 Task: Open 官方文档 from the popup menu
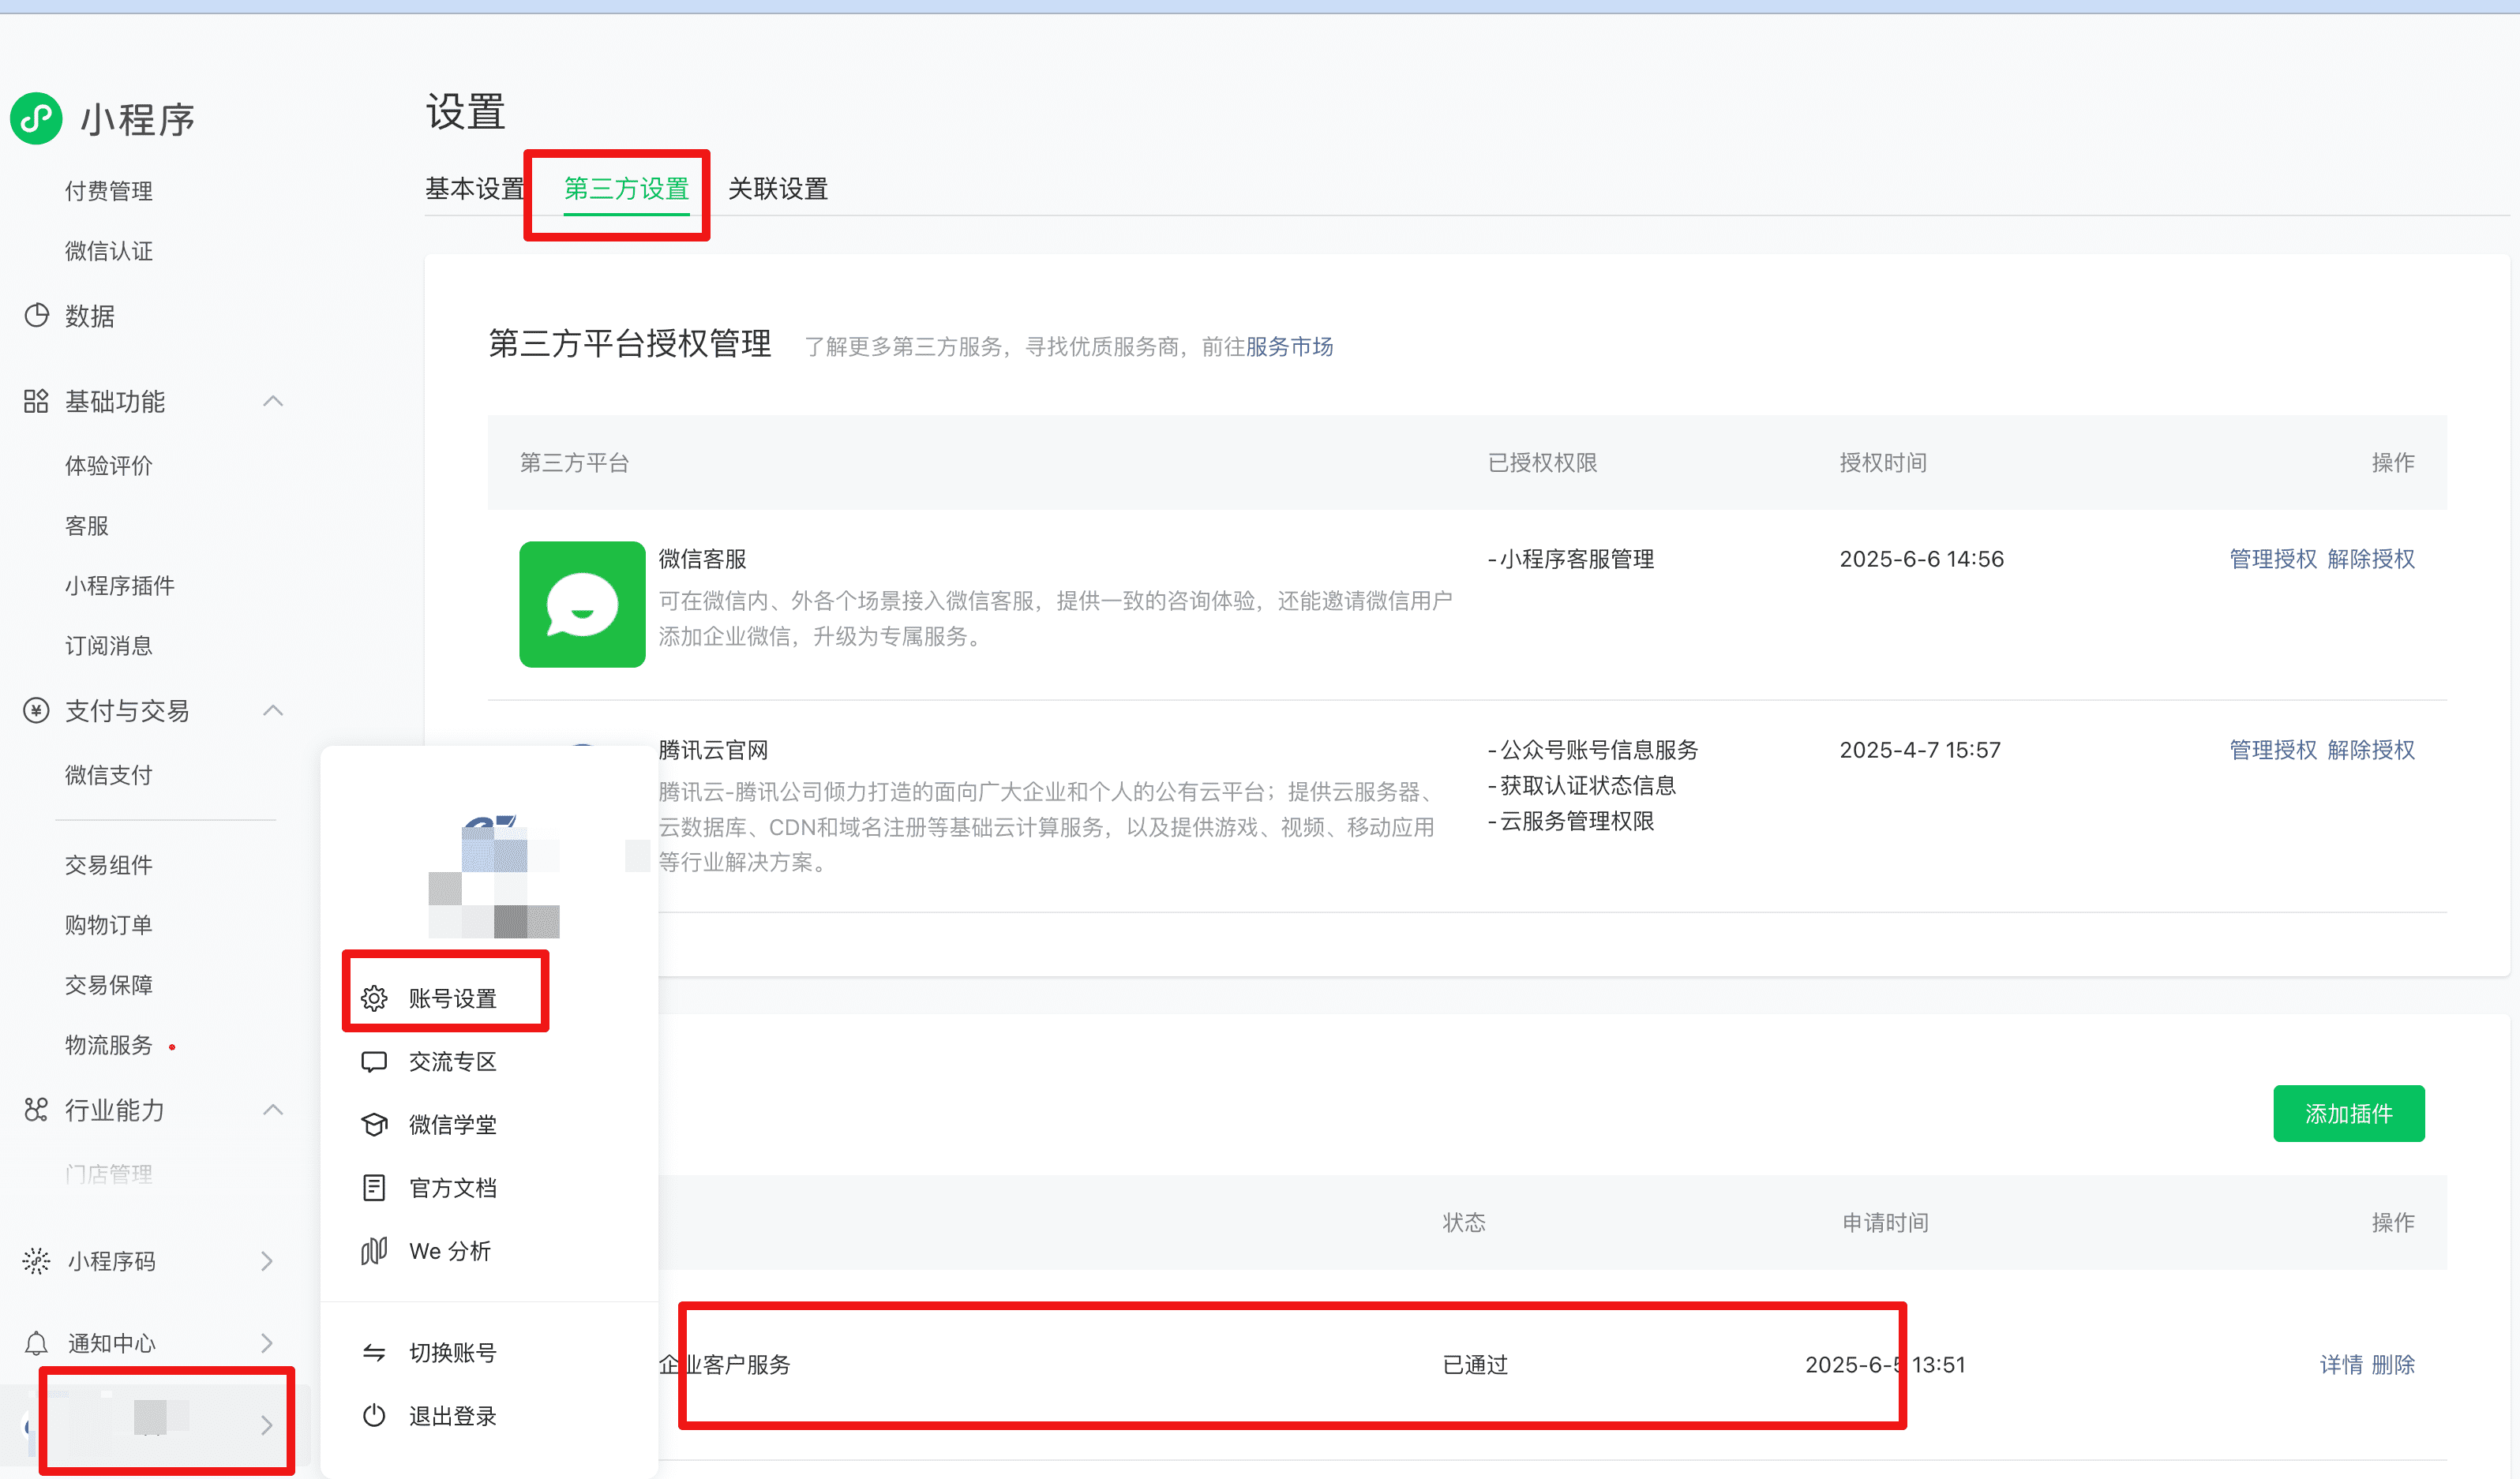click(x=453, y=1188)
